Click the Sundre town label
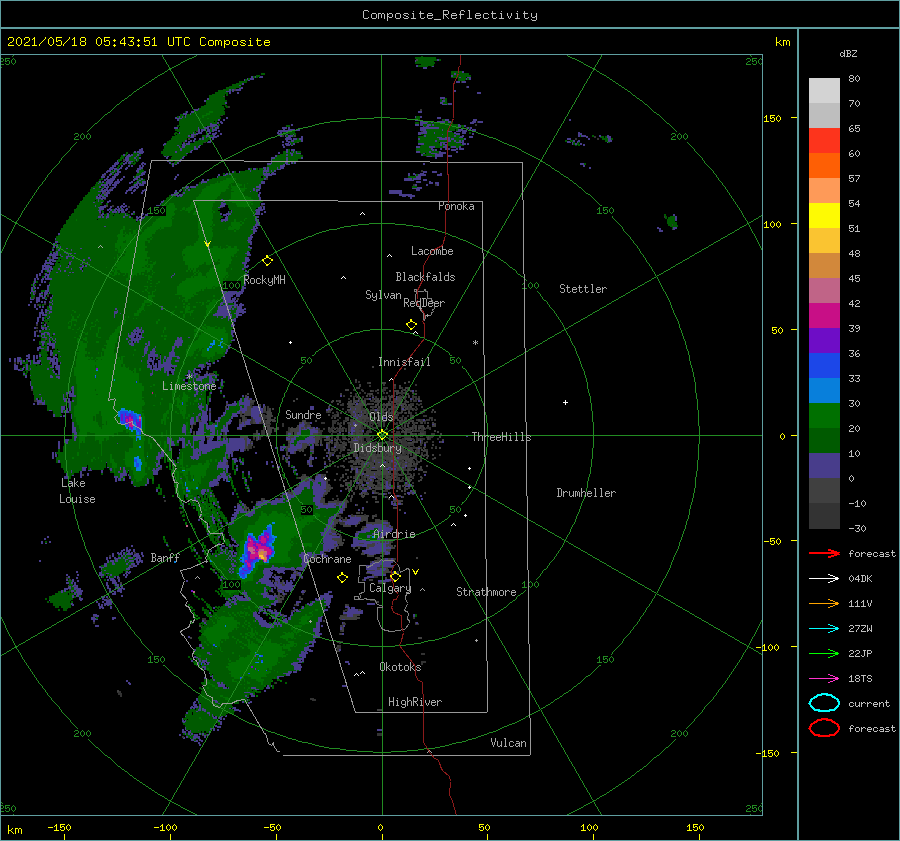Screen dimensions: 900x841 click(x=303, y=414)
